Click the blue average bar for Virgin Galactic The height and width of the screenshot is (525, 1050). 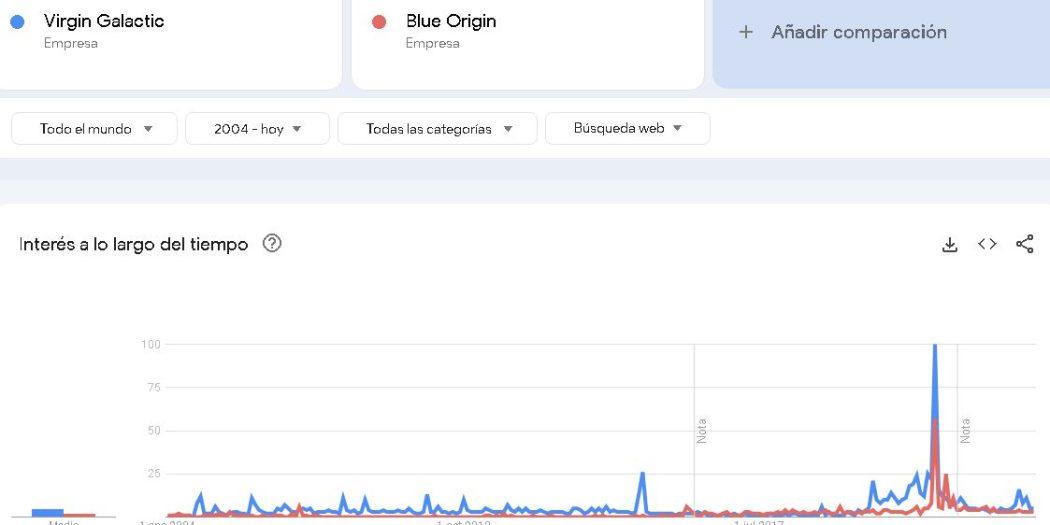pos(48,513)
